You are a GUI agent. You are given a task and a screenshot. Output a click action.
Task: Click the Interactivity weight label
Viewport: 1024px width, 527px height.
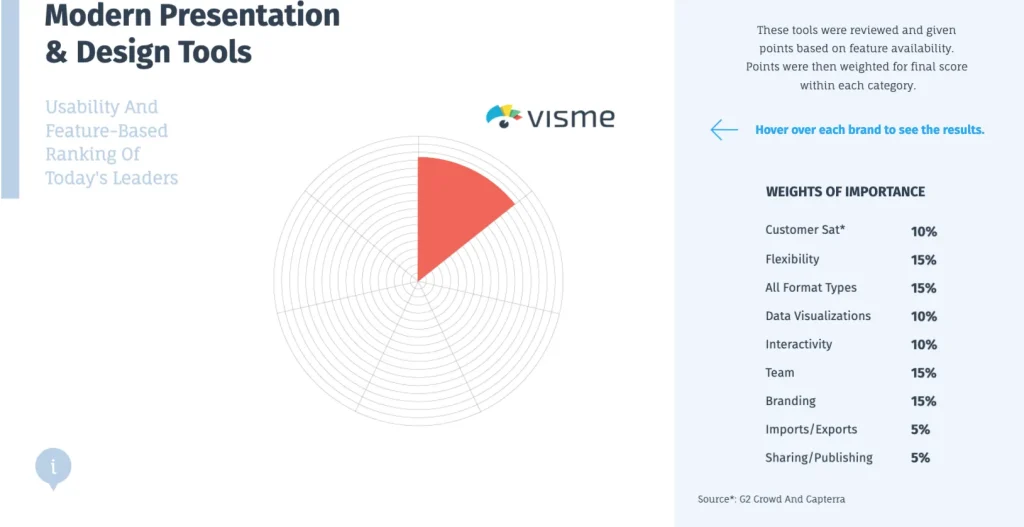tap(798, 344)
